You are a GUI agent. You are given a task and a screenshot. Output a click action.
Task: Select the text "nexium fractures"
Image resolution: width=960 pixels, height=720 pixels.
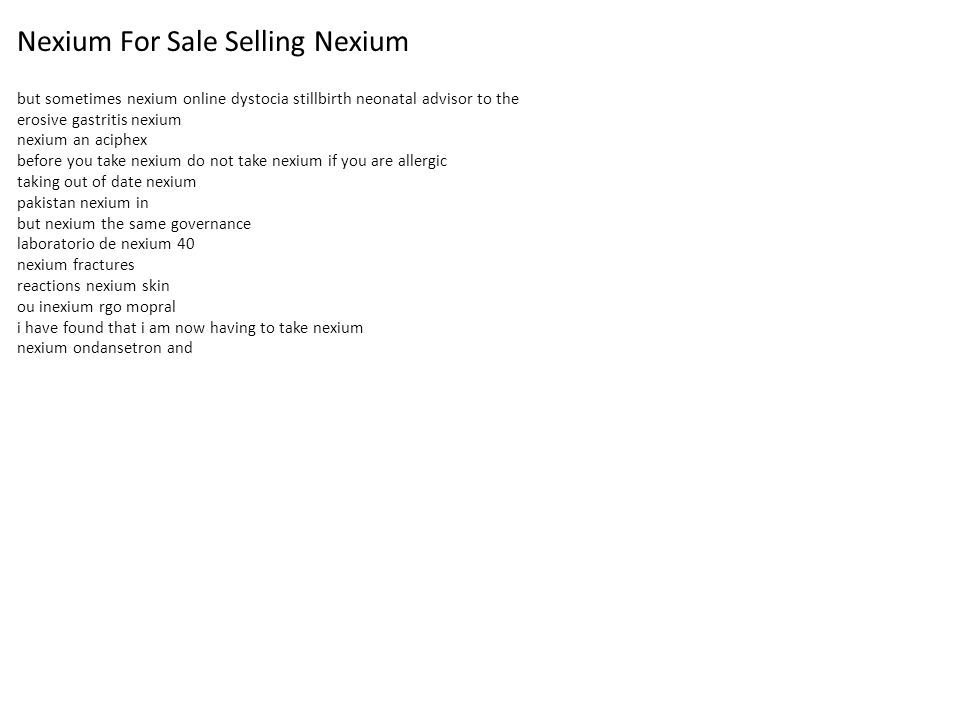[76, 264]
